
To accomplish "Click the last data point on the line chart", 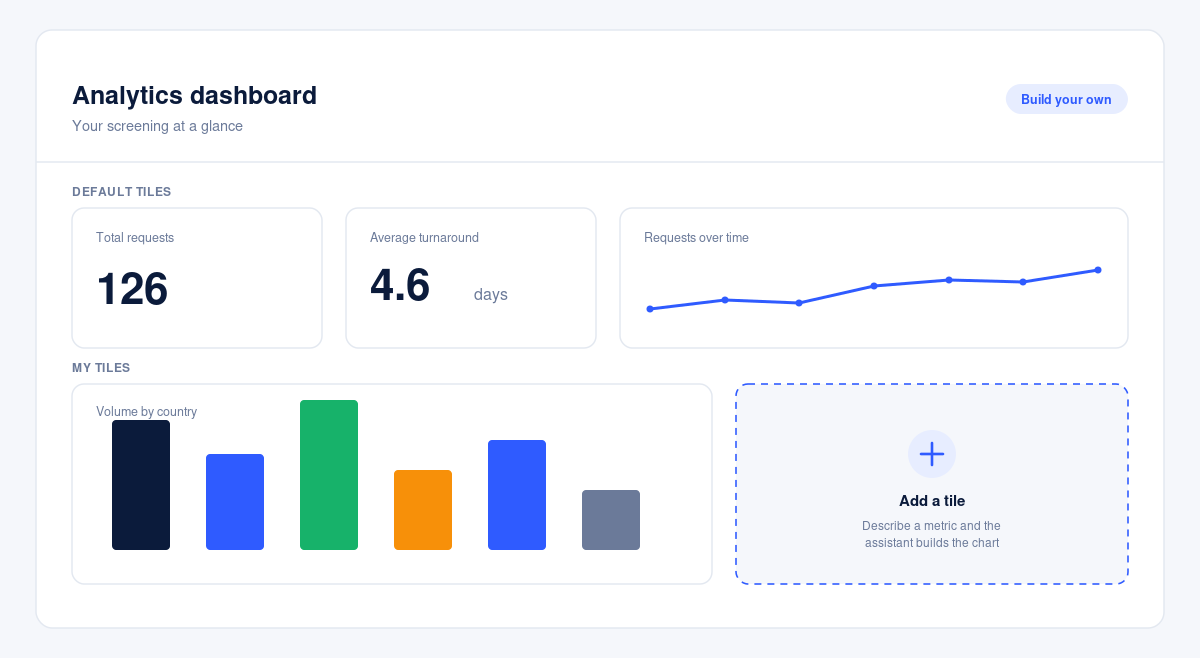I will coord(1098,270).
